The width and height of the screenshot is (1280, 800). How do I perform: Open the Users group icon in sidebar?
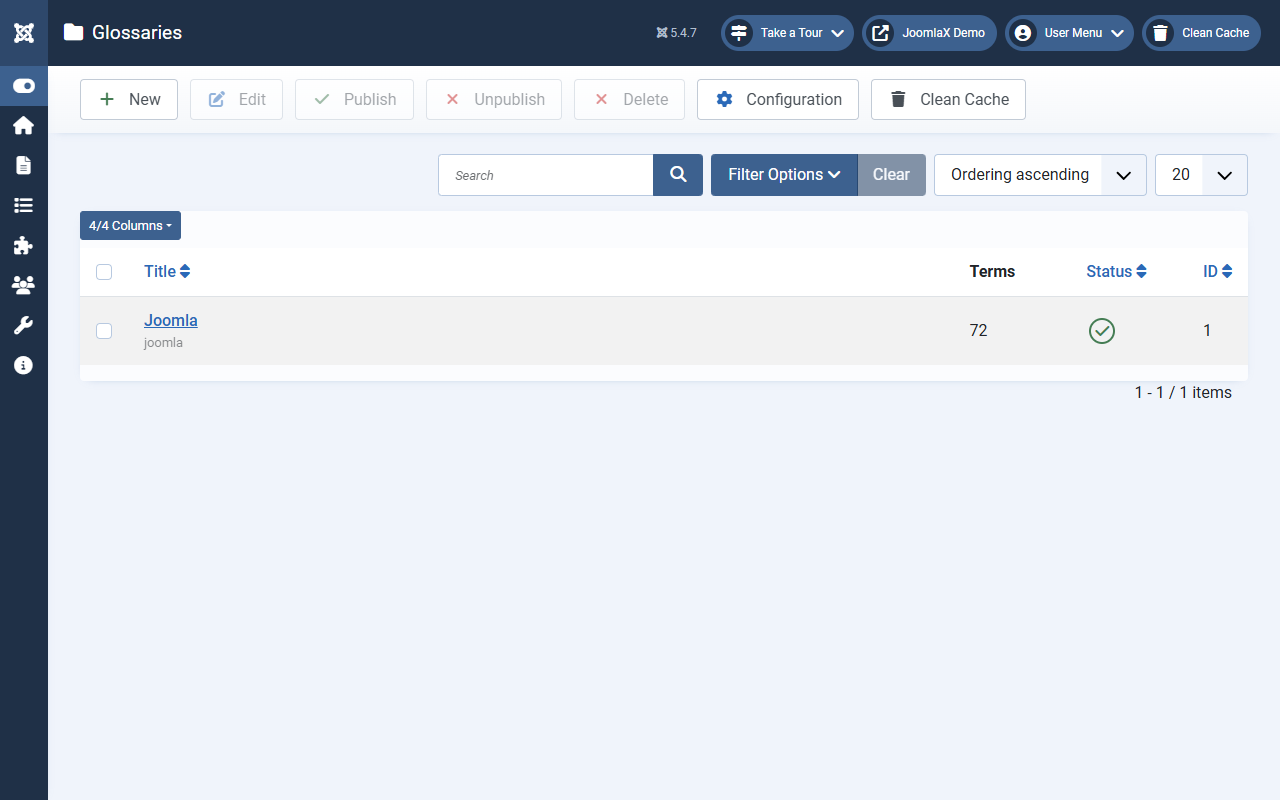(x=24, y=285)
